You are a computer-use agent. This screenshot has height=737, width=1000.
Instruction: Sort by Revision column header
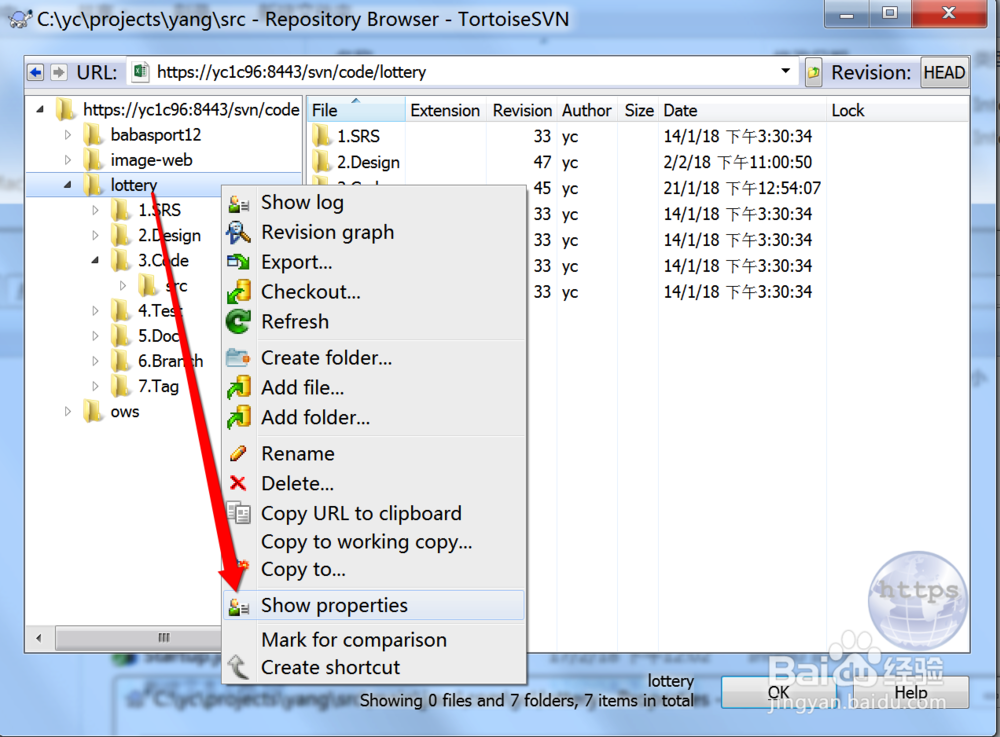point(522,110)
